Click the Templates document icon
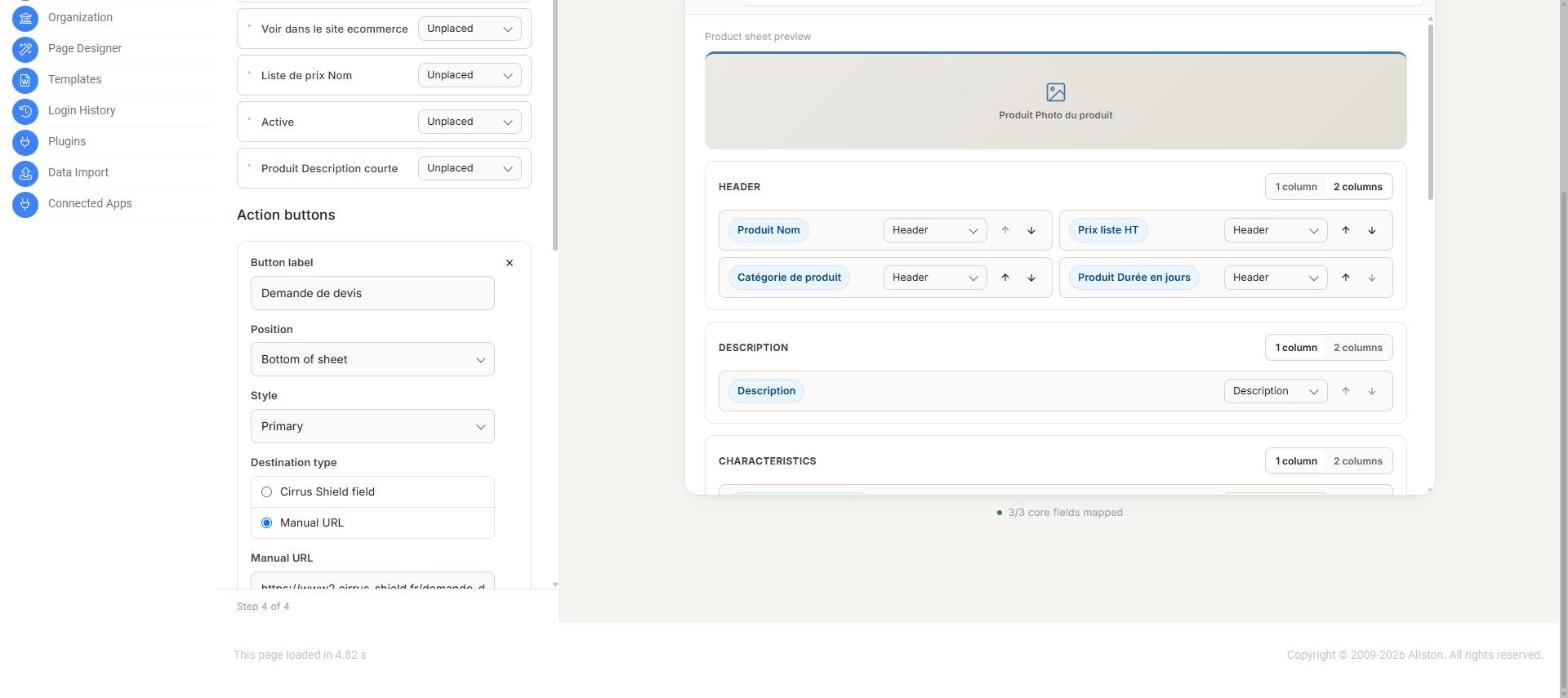This screenshot has width=1568, height=698. (25, 79)
